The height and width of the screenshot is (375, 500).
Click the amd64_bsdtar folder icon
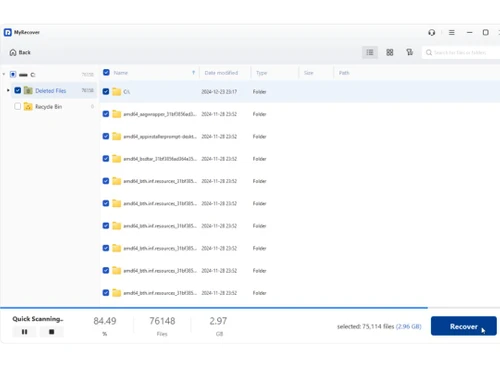pos(117,159)
